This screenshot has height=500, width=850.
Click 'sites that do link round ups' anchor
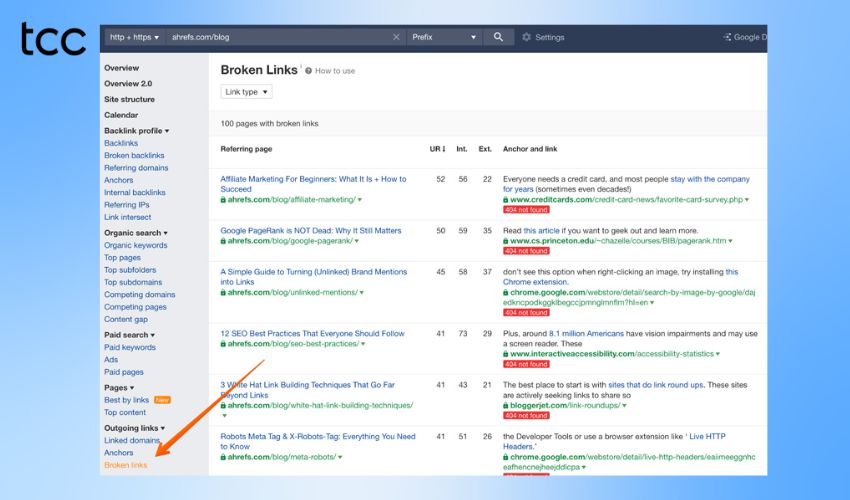[656, 385]
